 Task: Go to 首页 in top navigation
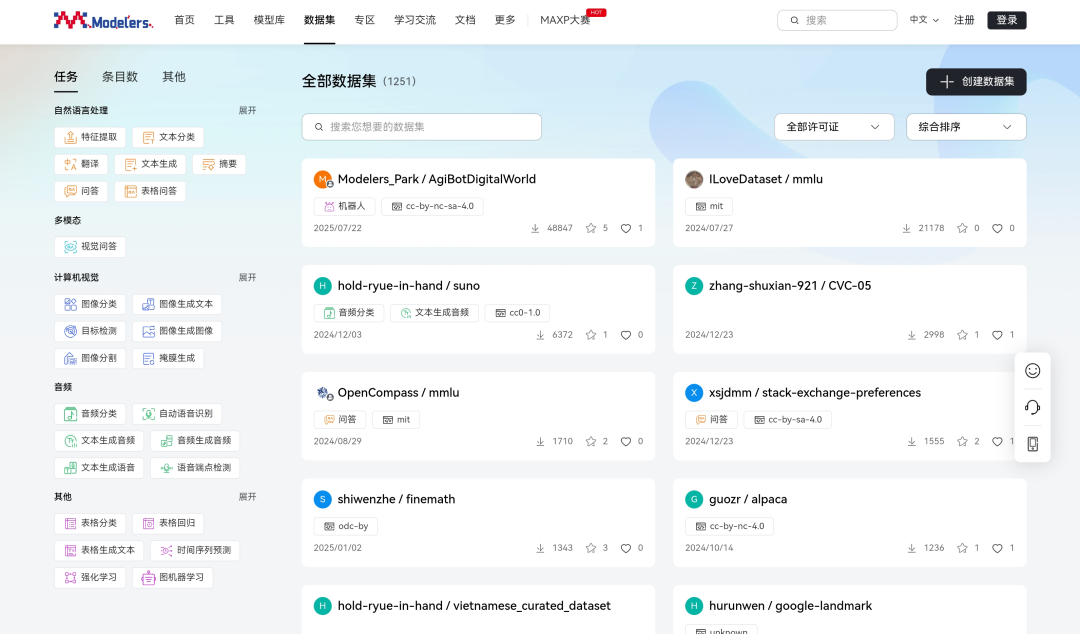[185, 20]
